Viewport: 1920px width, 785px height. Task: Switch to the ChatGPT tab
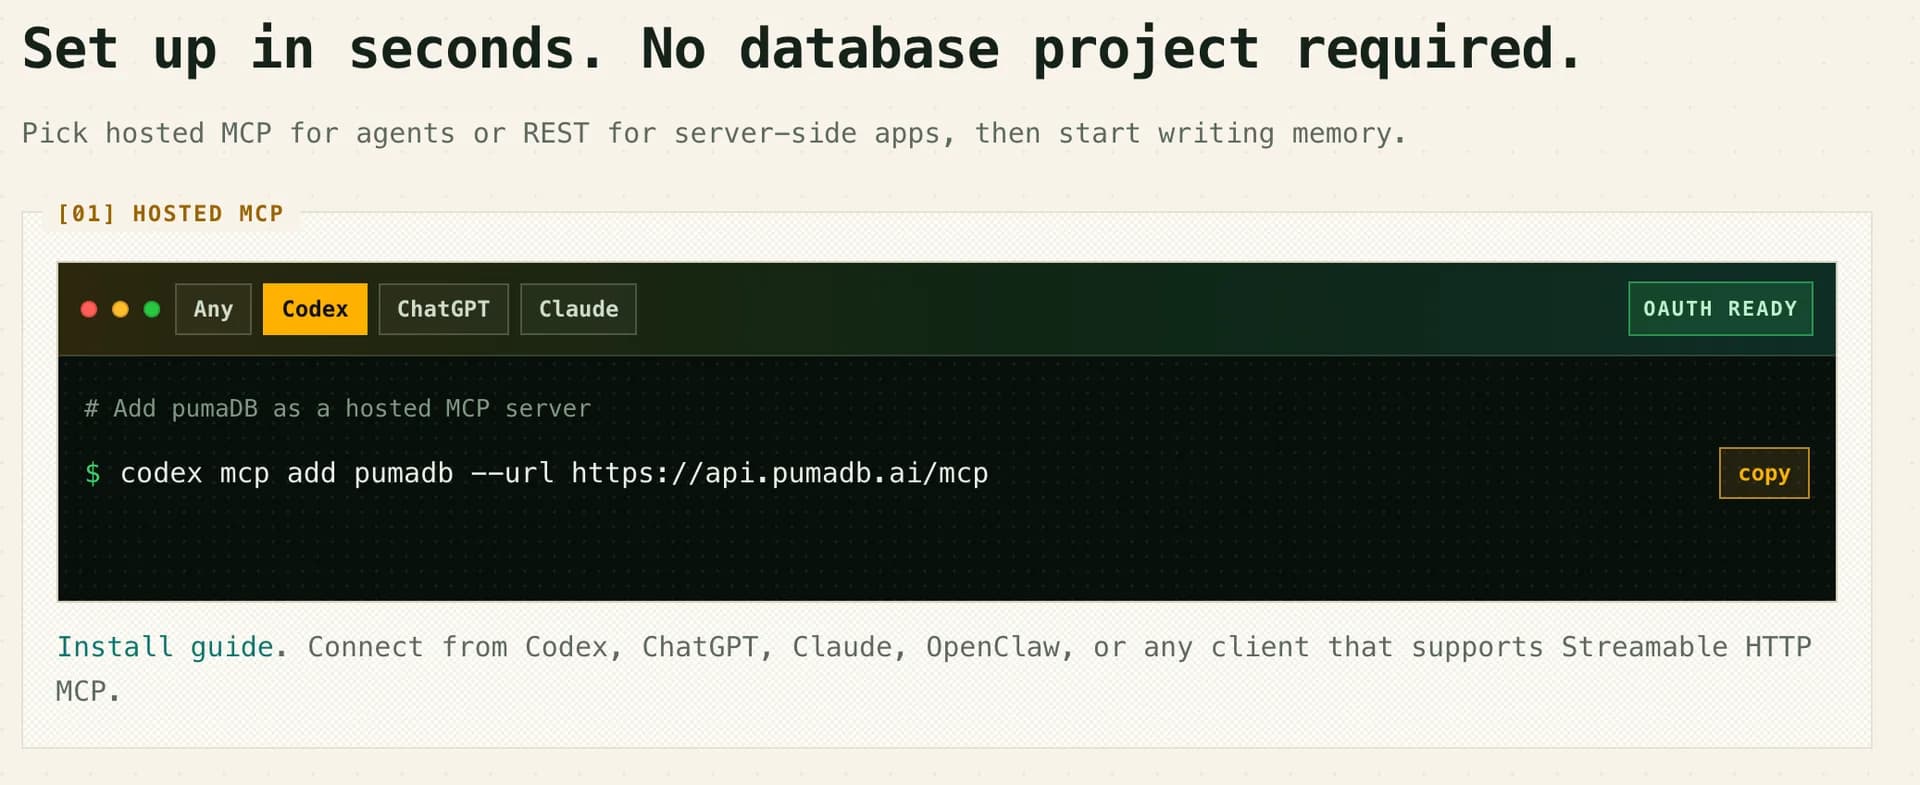tap(443, 309)
